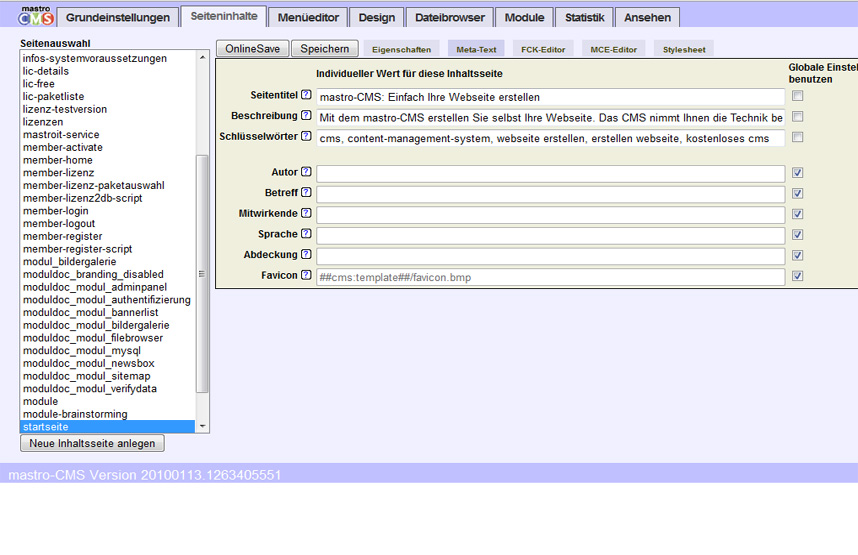Click the empty Sprache input field
Screen dimensions: 858x555
550,235
